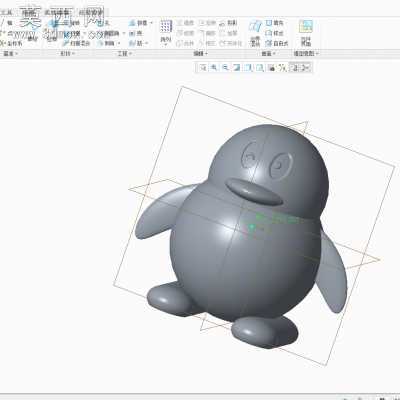Select the Rib (筋) tool
This screenshot has height=400, width=400.
coord(136,43)
